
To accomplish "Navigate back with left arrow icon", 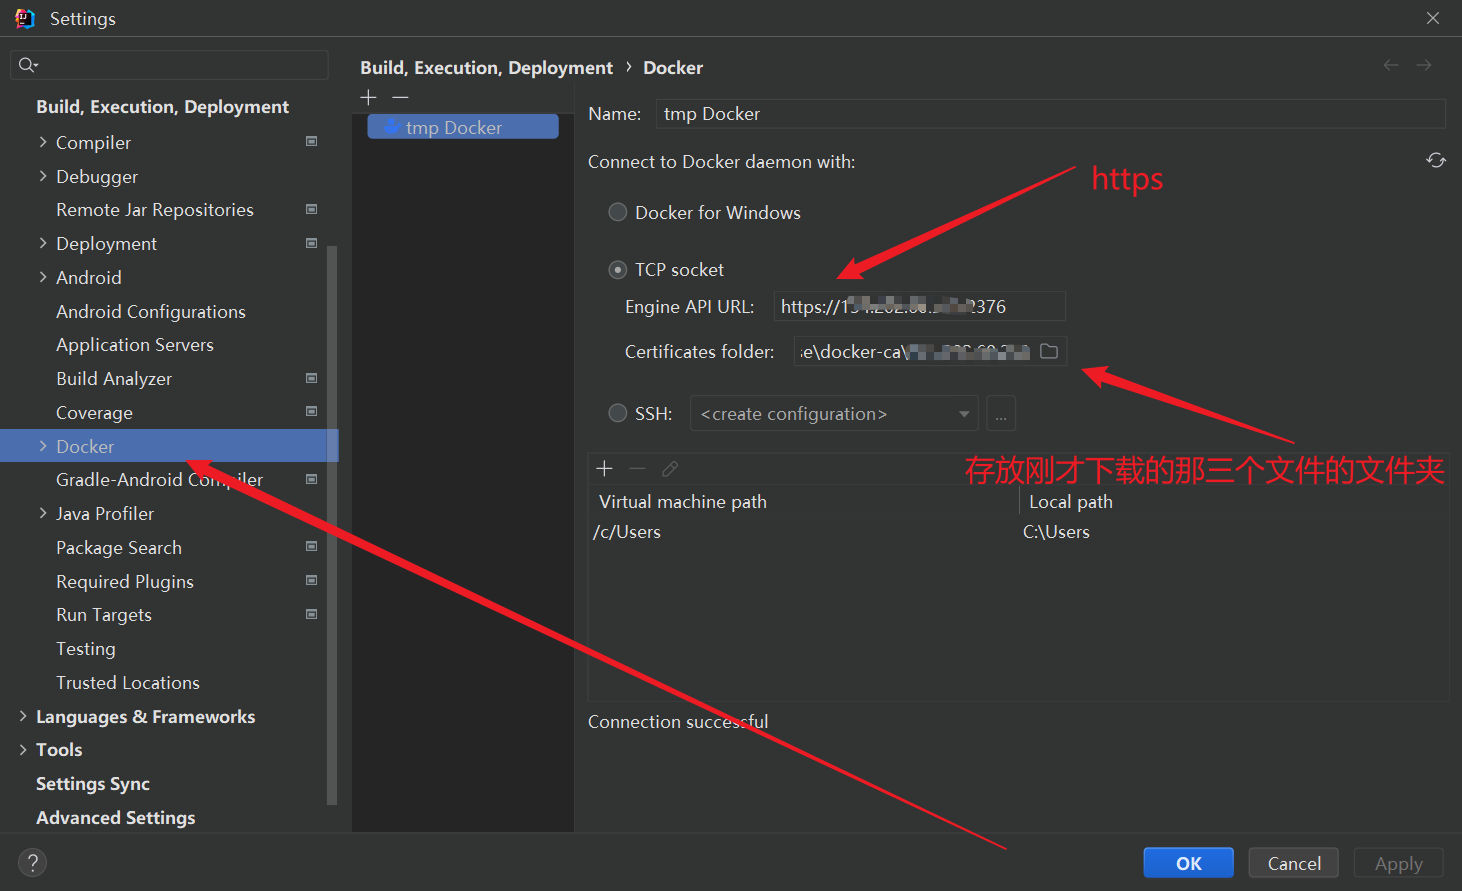I will point(1391,65).
